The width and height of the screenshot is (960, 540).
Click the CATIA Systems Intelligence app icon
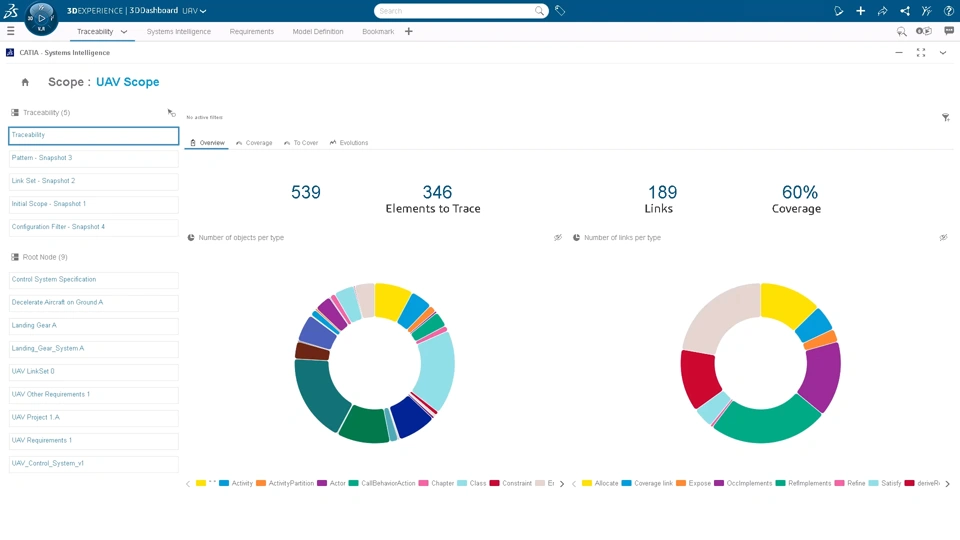click(10, 53)
